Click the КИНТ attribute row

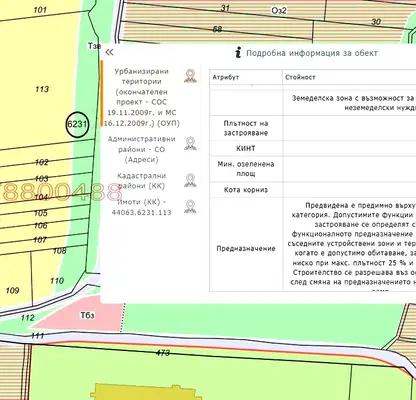point(246,148)
